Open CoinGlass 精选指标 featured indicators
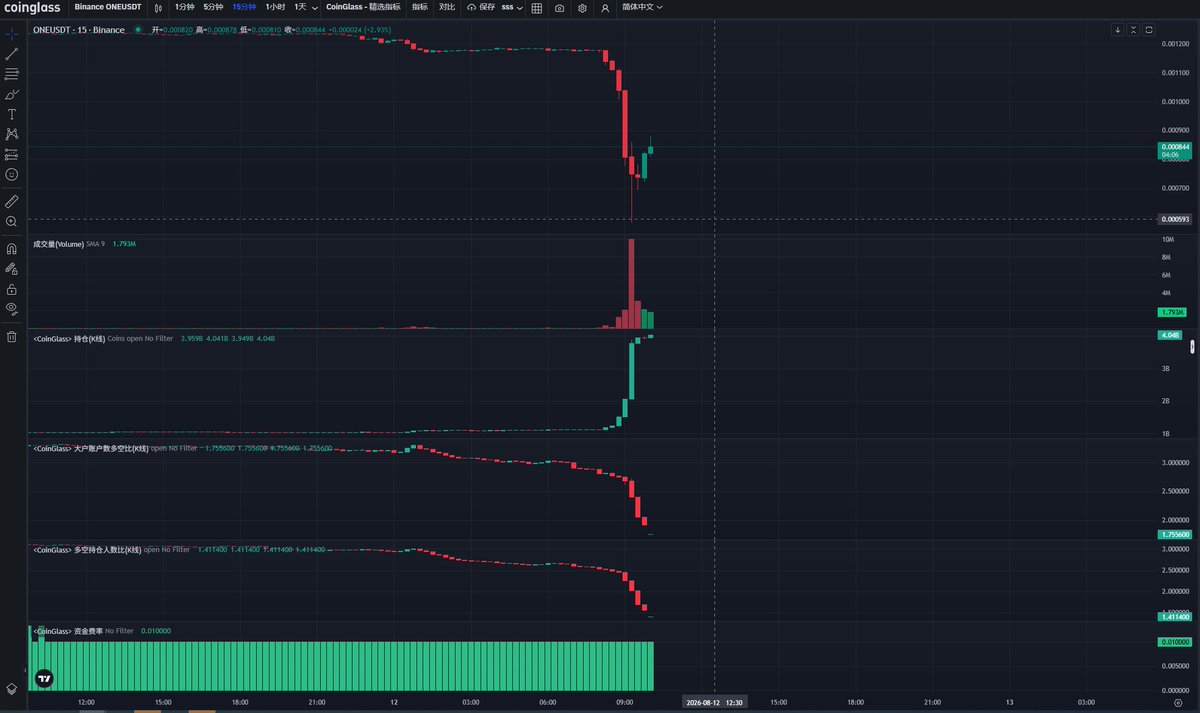This screenshot has width=1200, height=713. tap(363, 7)
